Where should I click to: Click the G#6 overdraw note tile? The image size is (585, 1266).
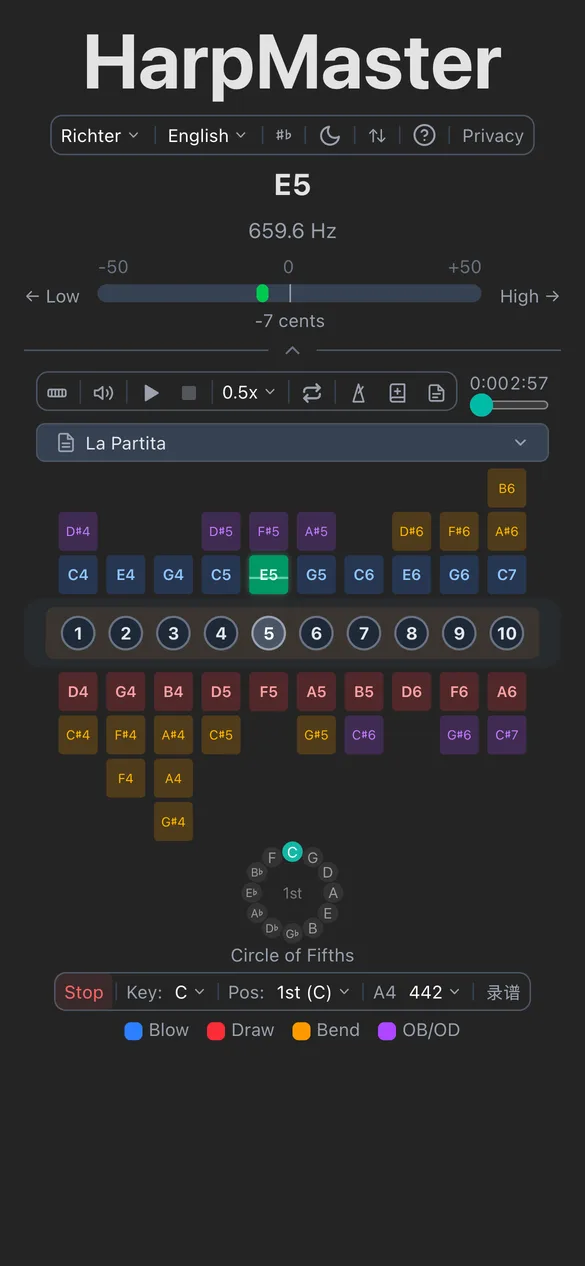click(x=459, y=735)
